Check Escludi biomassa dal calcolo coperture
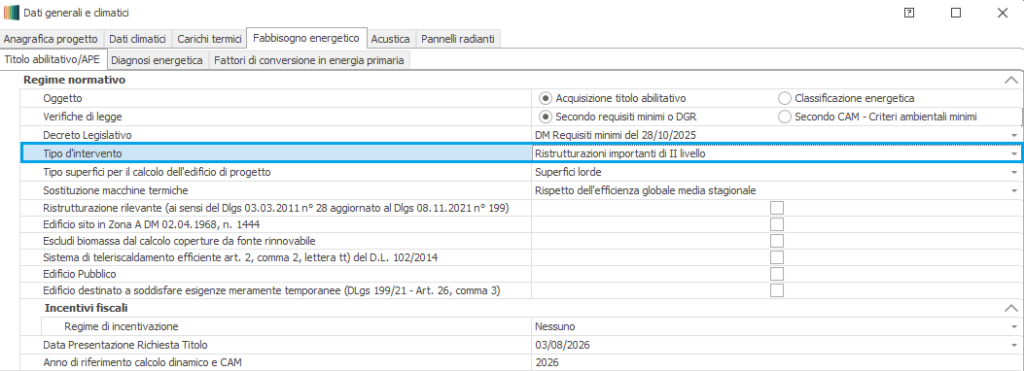 click(776, 241)
